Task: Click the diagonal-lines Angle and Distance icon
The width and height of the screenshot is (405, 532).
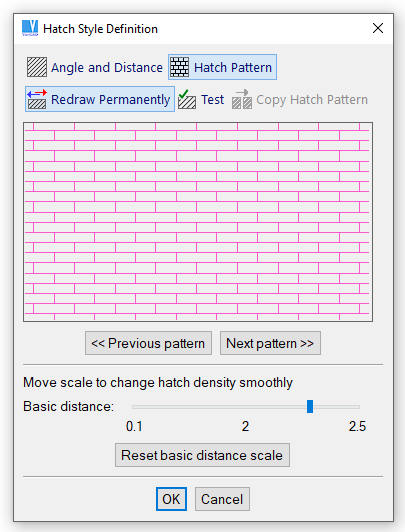Action: click(37, 67)
